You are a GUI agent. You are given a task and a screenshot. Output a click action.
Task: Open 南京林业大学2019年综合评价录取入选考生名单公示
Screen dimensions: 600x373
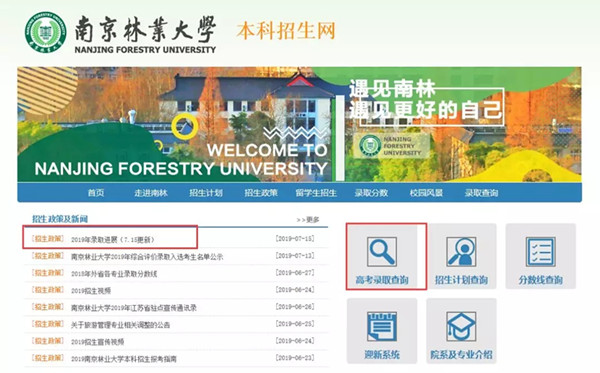click(x=147, y=257)
